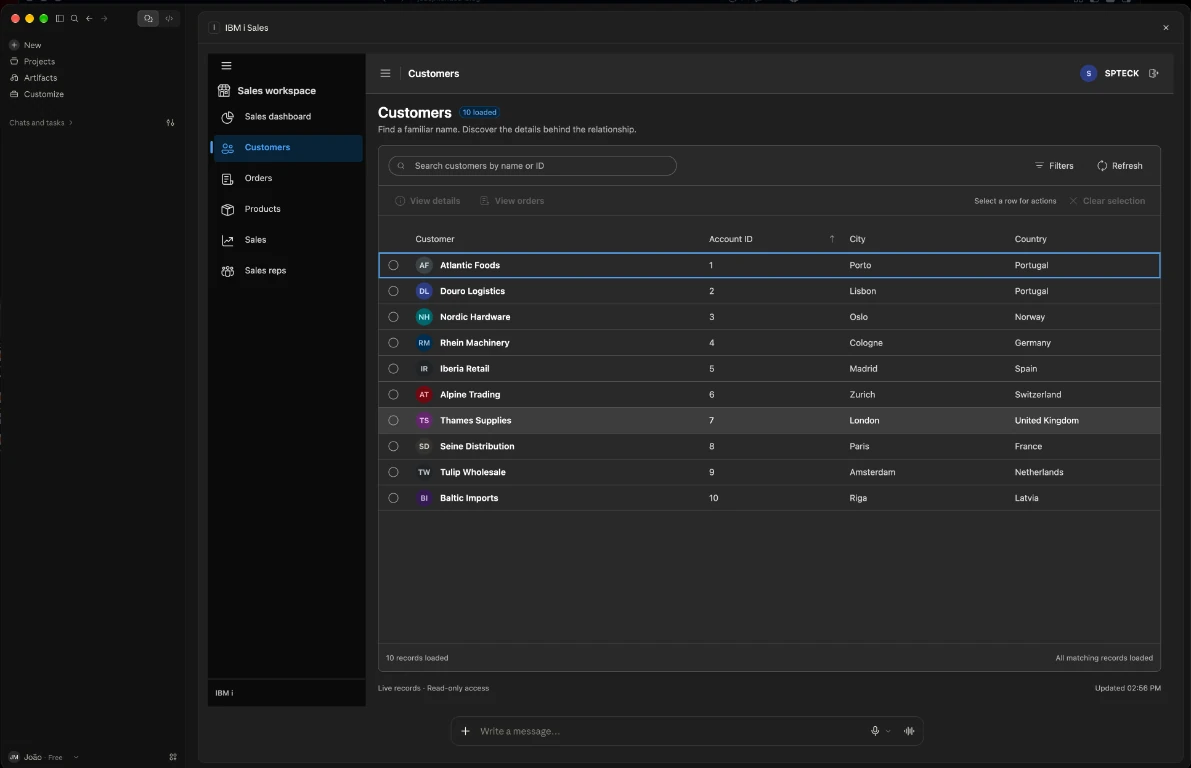The image size is (1191, 768).
Task: Start dictation with the microphone icon
Action: click(875, 731)
